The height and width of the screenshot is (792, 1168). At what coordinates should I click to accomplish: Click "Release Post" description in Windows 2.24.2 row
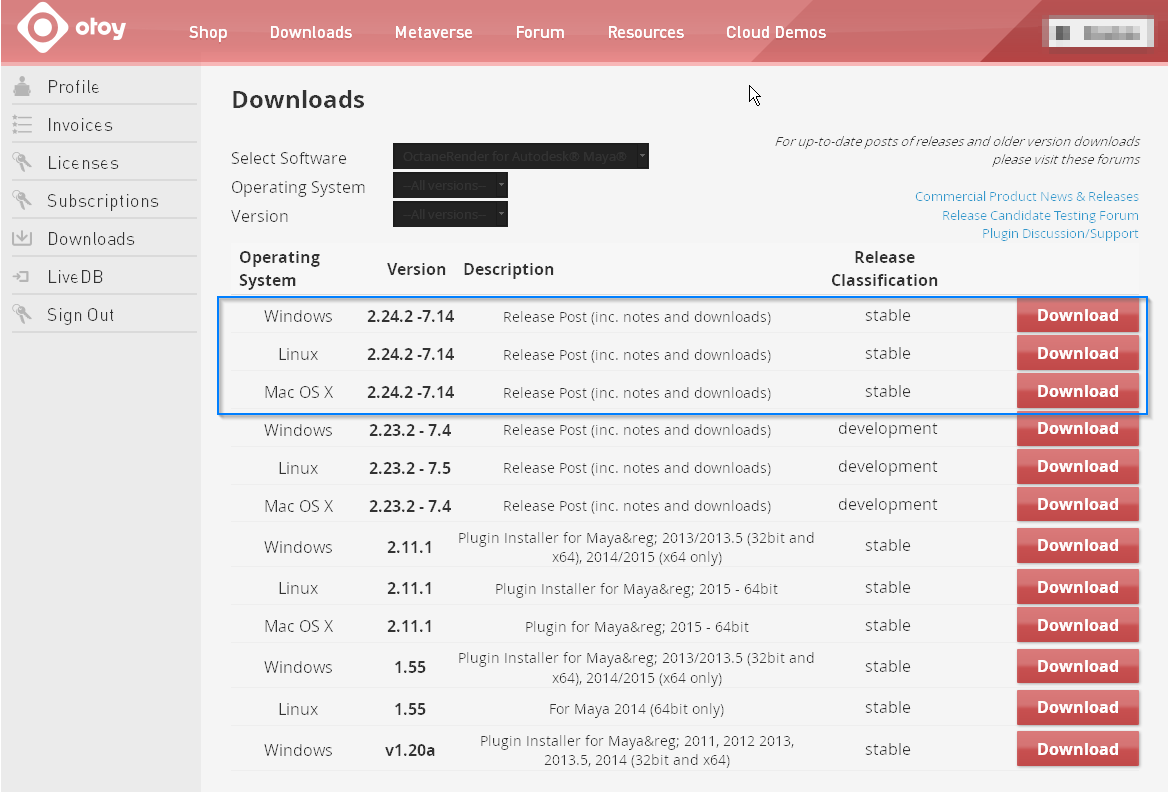(637, 317)
